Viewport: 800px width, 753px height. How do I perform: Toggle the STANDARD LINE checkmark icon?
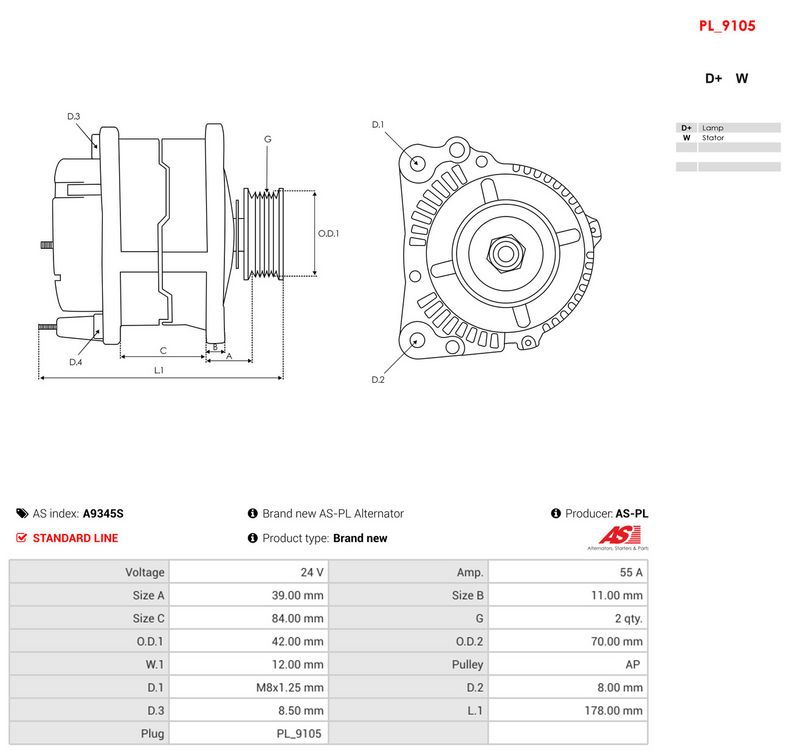[x=21, y=538]
